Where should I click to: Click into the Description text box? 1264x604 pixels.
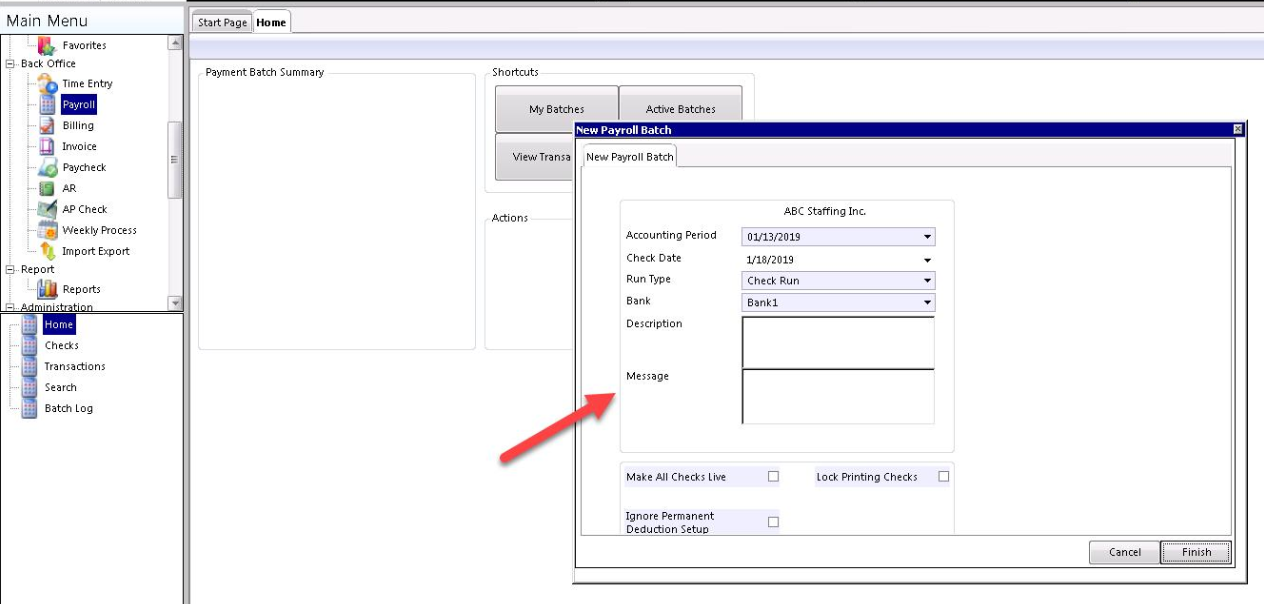coord(838,343)
